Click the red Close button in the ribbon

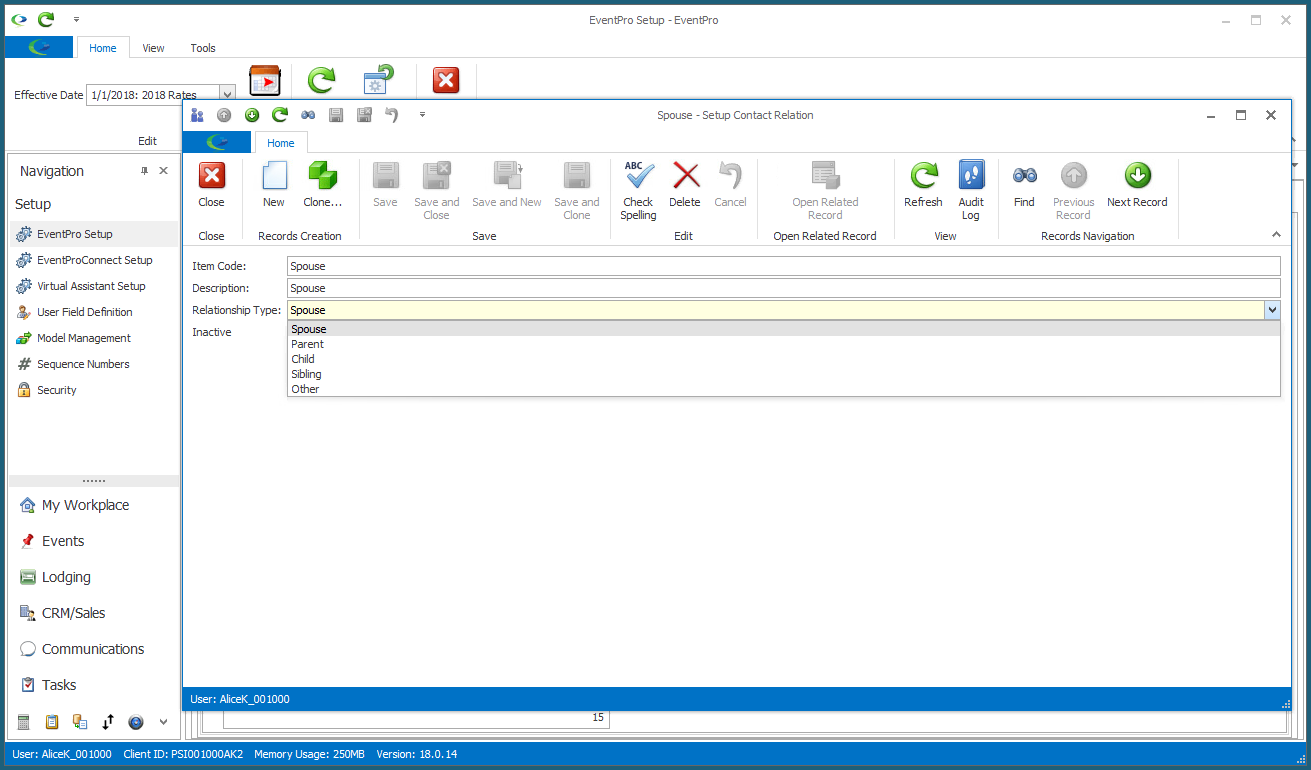coord(211,185)
